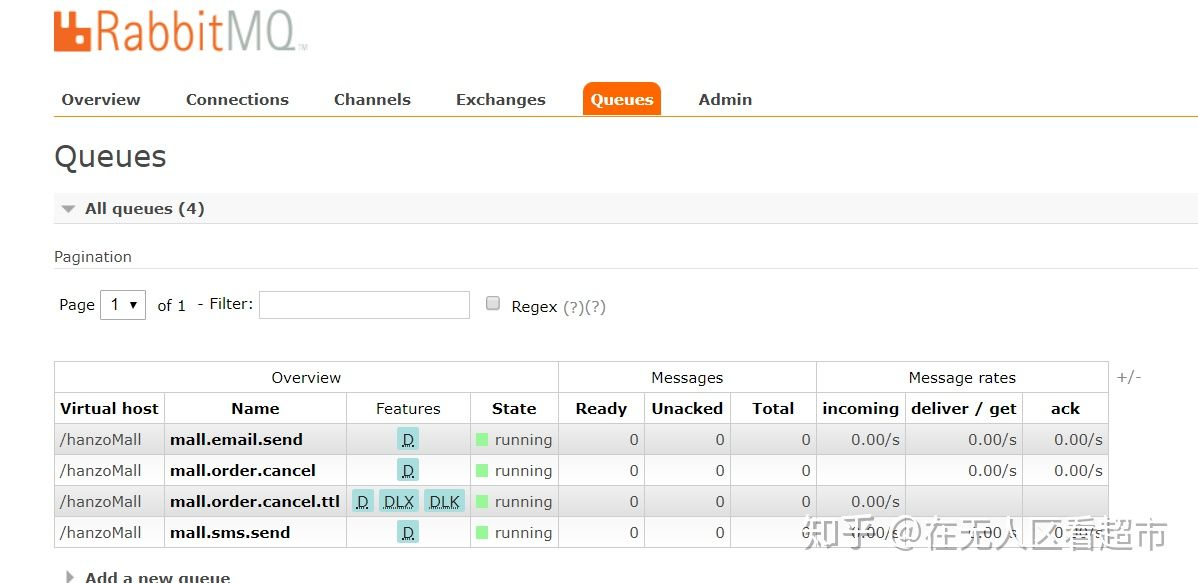Go to the Channels tab
Viewport: 1198px width, 583px height.
[372, 99]
